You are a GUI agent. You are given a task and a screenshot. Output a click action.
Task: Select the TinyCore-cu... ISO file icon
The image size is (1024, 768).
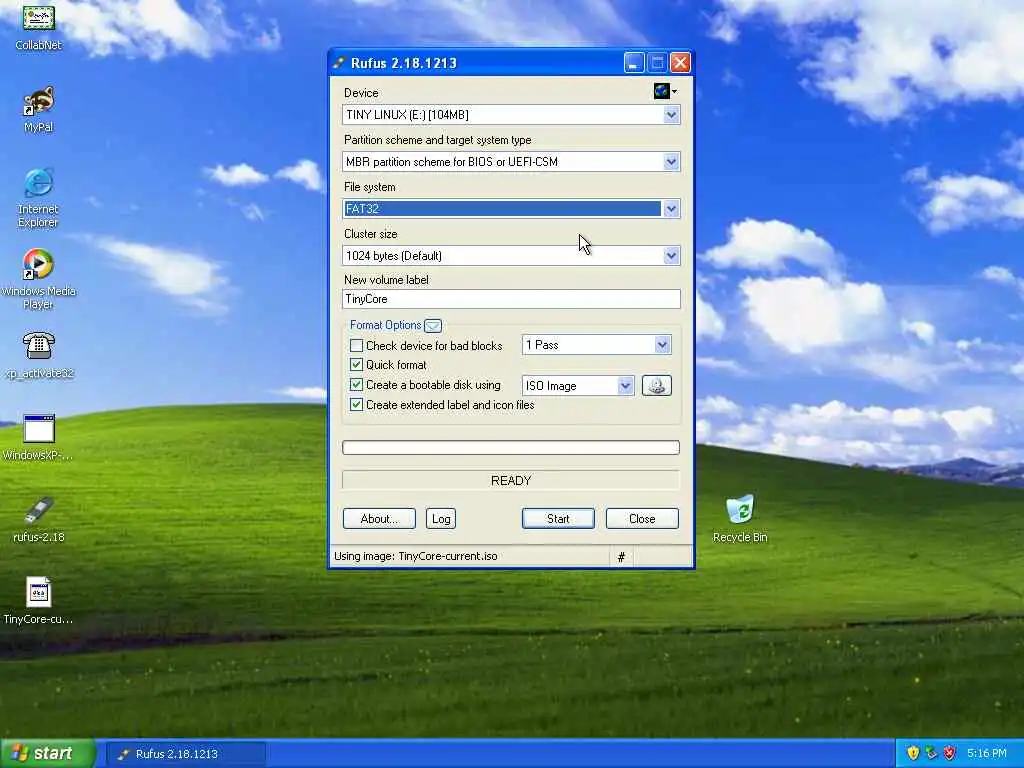point(39,601)
